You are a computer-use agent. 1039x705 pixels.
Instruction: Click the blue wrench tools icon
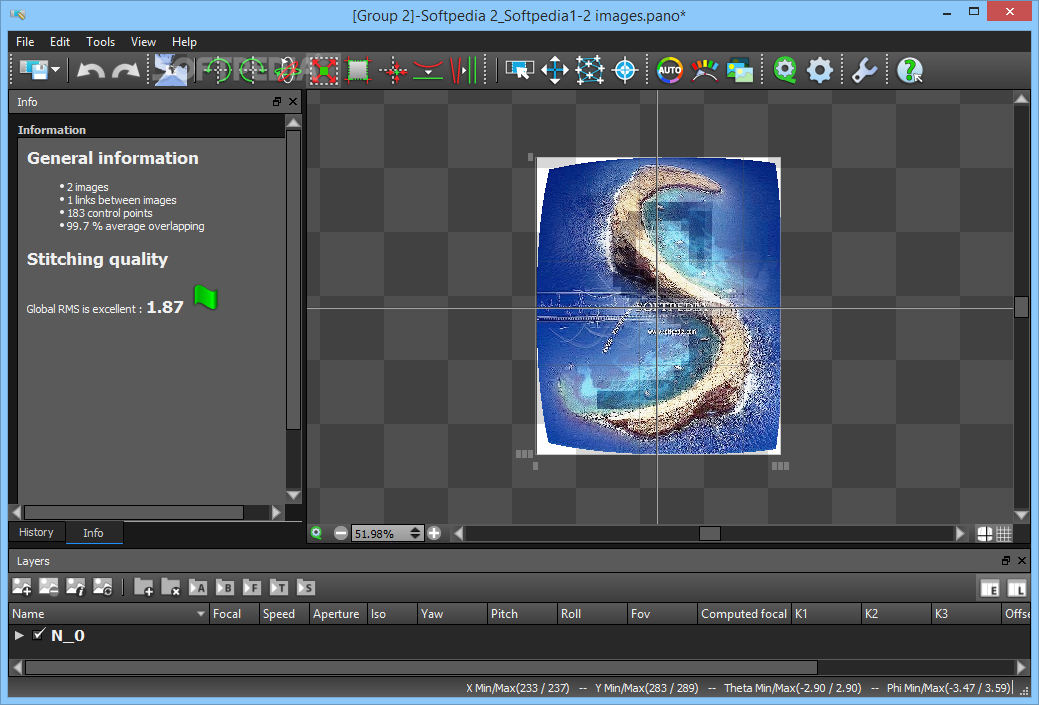tap(864, 70)
